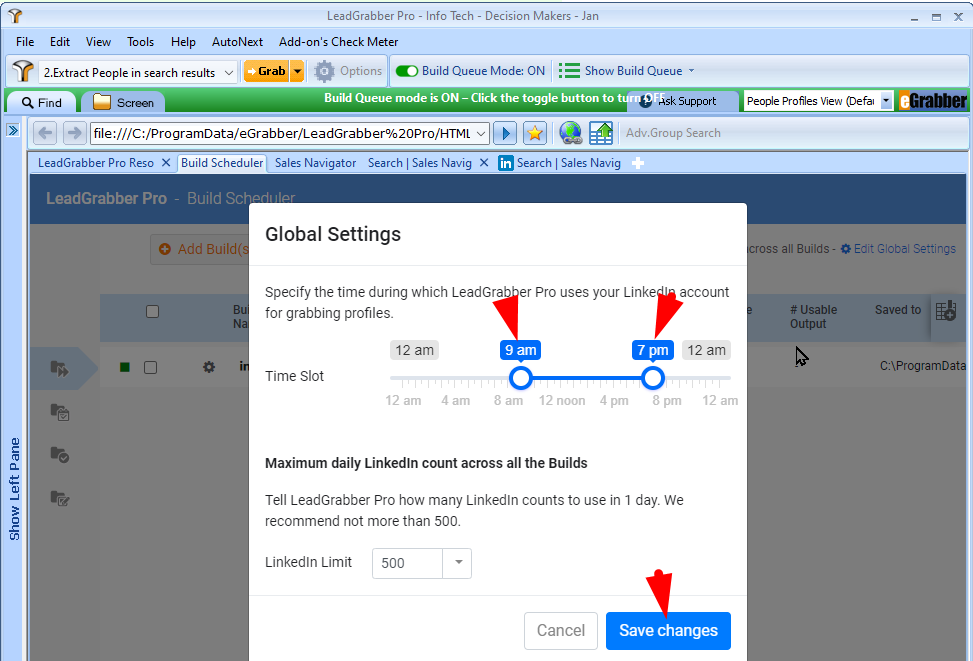The image size is (973, 661).
Task: Click the Add Build(s) button
Action: click(x=201, y=249)
